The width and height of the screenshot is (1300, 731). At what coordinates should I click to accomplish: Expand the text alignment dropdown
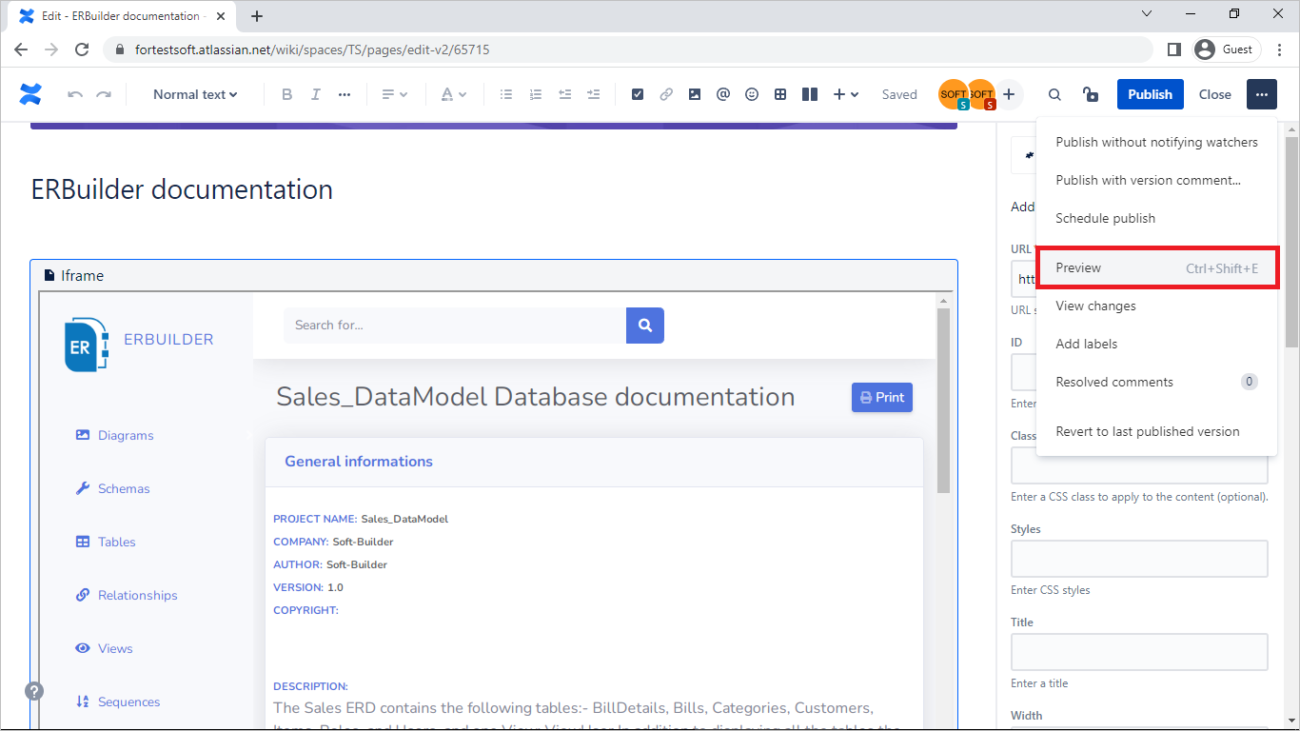pos(394,94)
